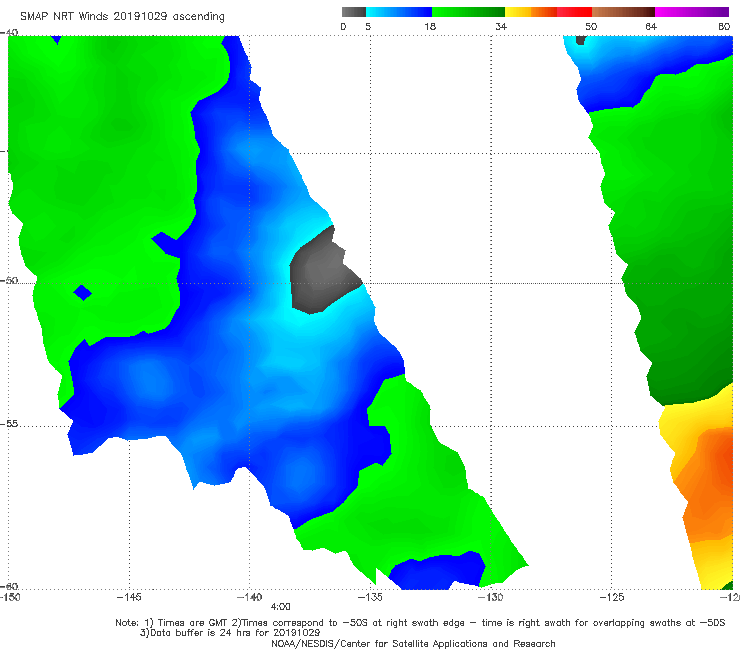
Task: Click the red segment of the color scale
Action: pos(574,12)
